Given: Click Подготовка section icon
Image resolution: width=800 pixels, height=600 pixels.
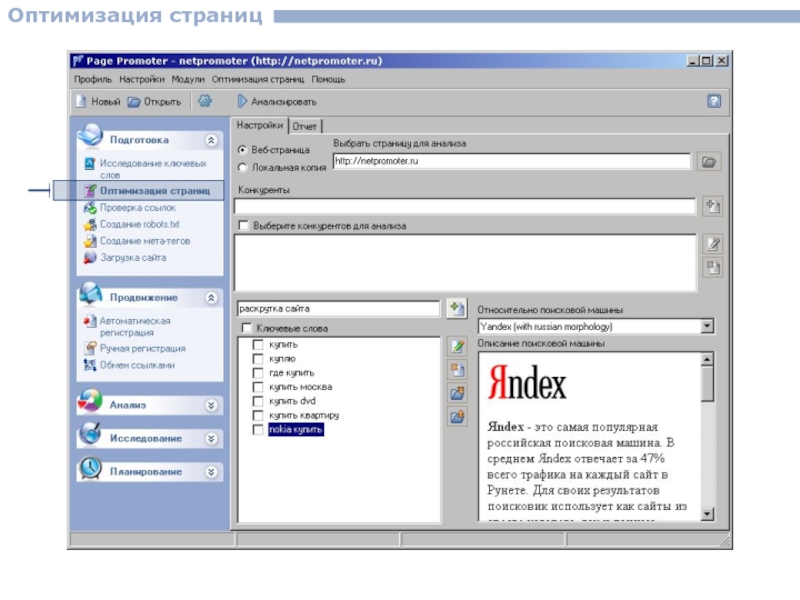Looking at the screenshot, I should click(90, 135).
